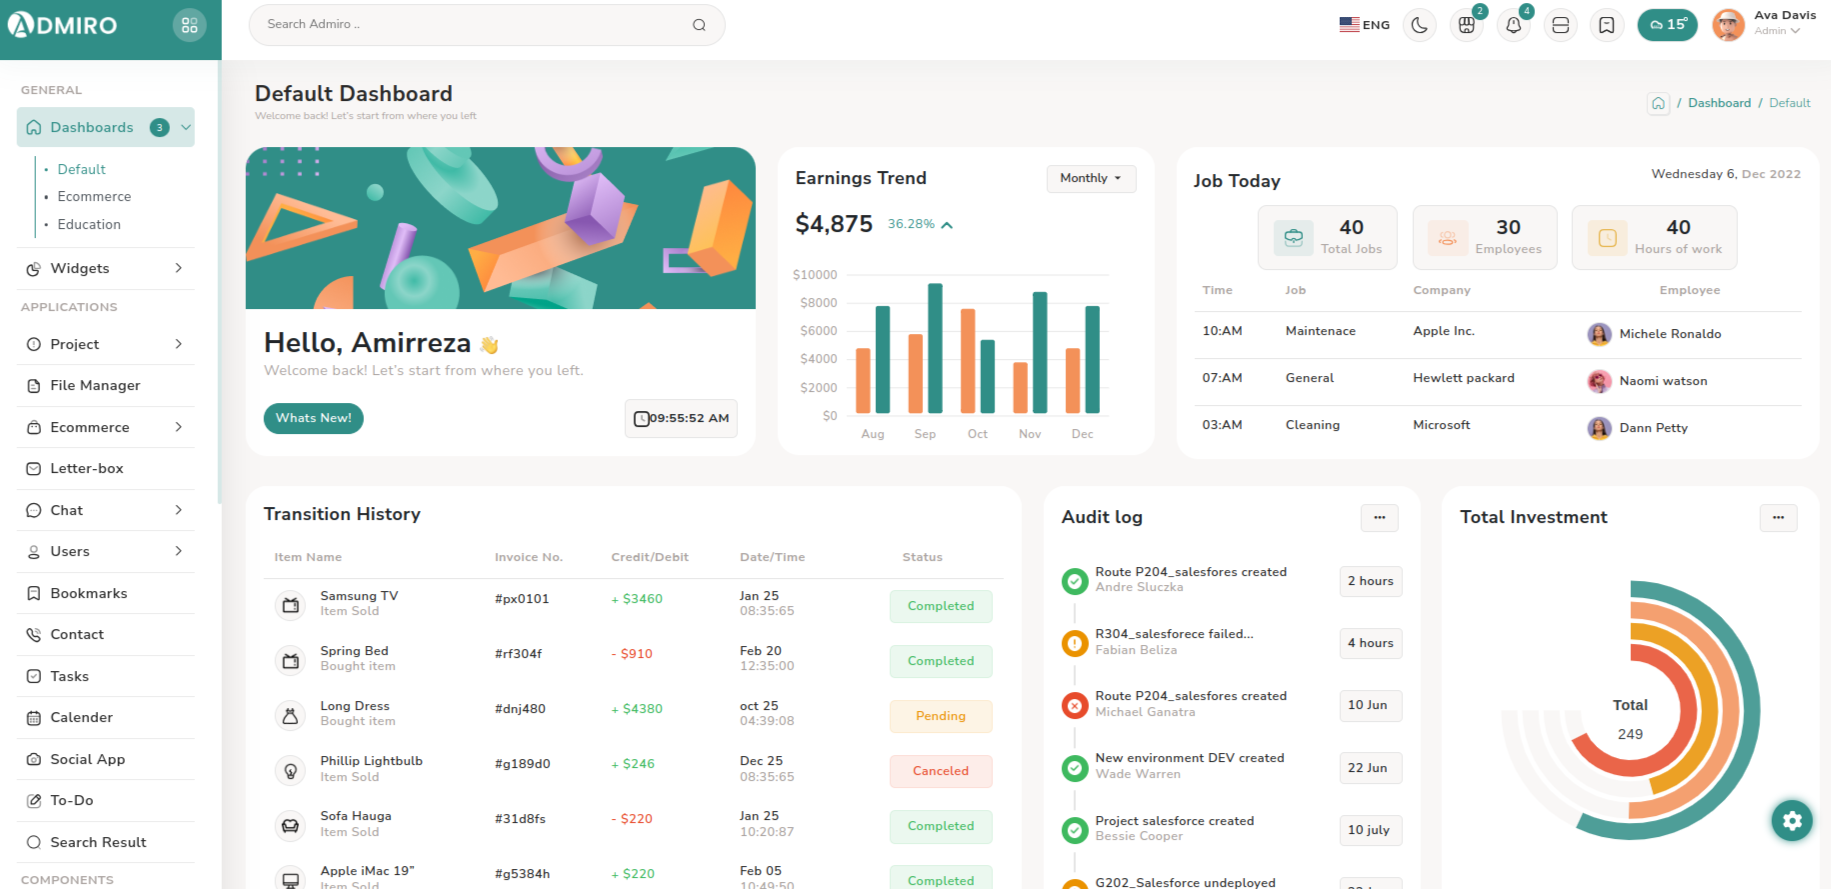Click the layout icon beside the bell
Image resolution: width=1831 pixels, height=889 pixels.
pos(1560,25)
